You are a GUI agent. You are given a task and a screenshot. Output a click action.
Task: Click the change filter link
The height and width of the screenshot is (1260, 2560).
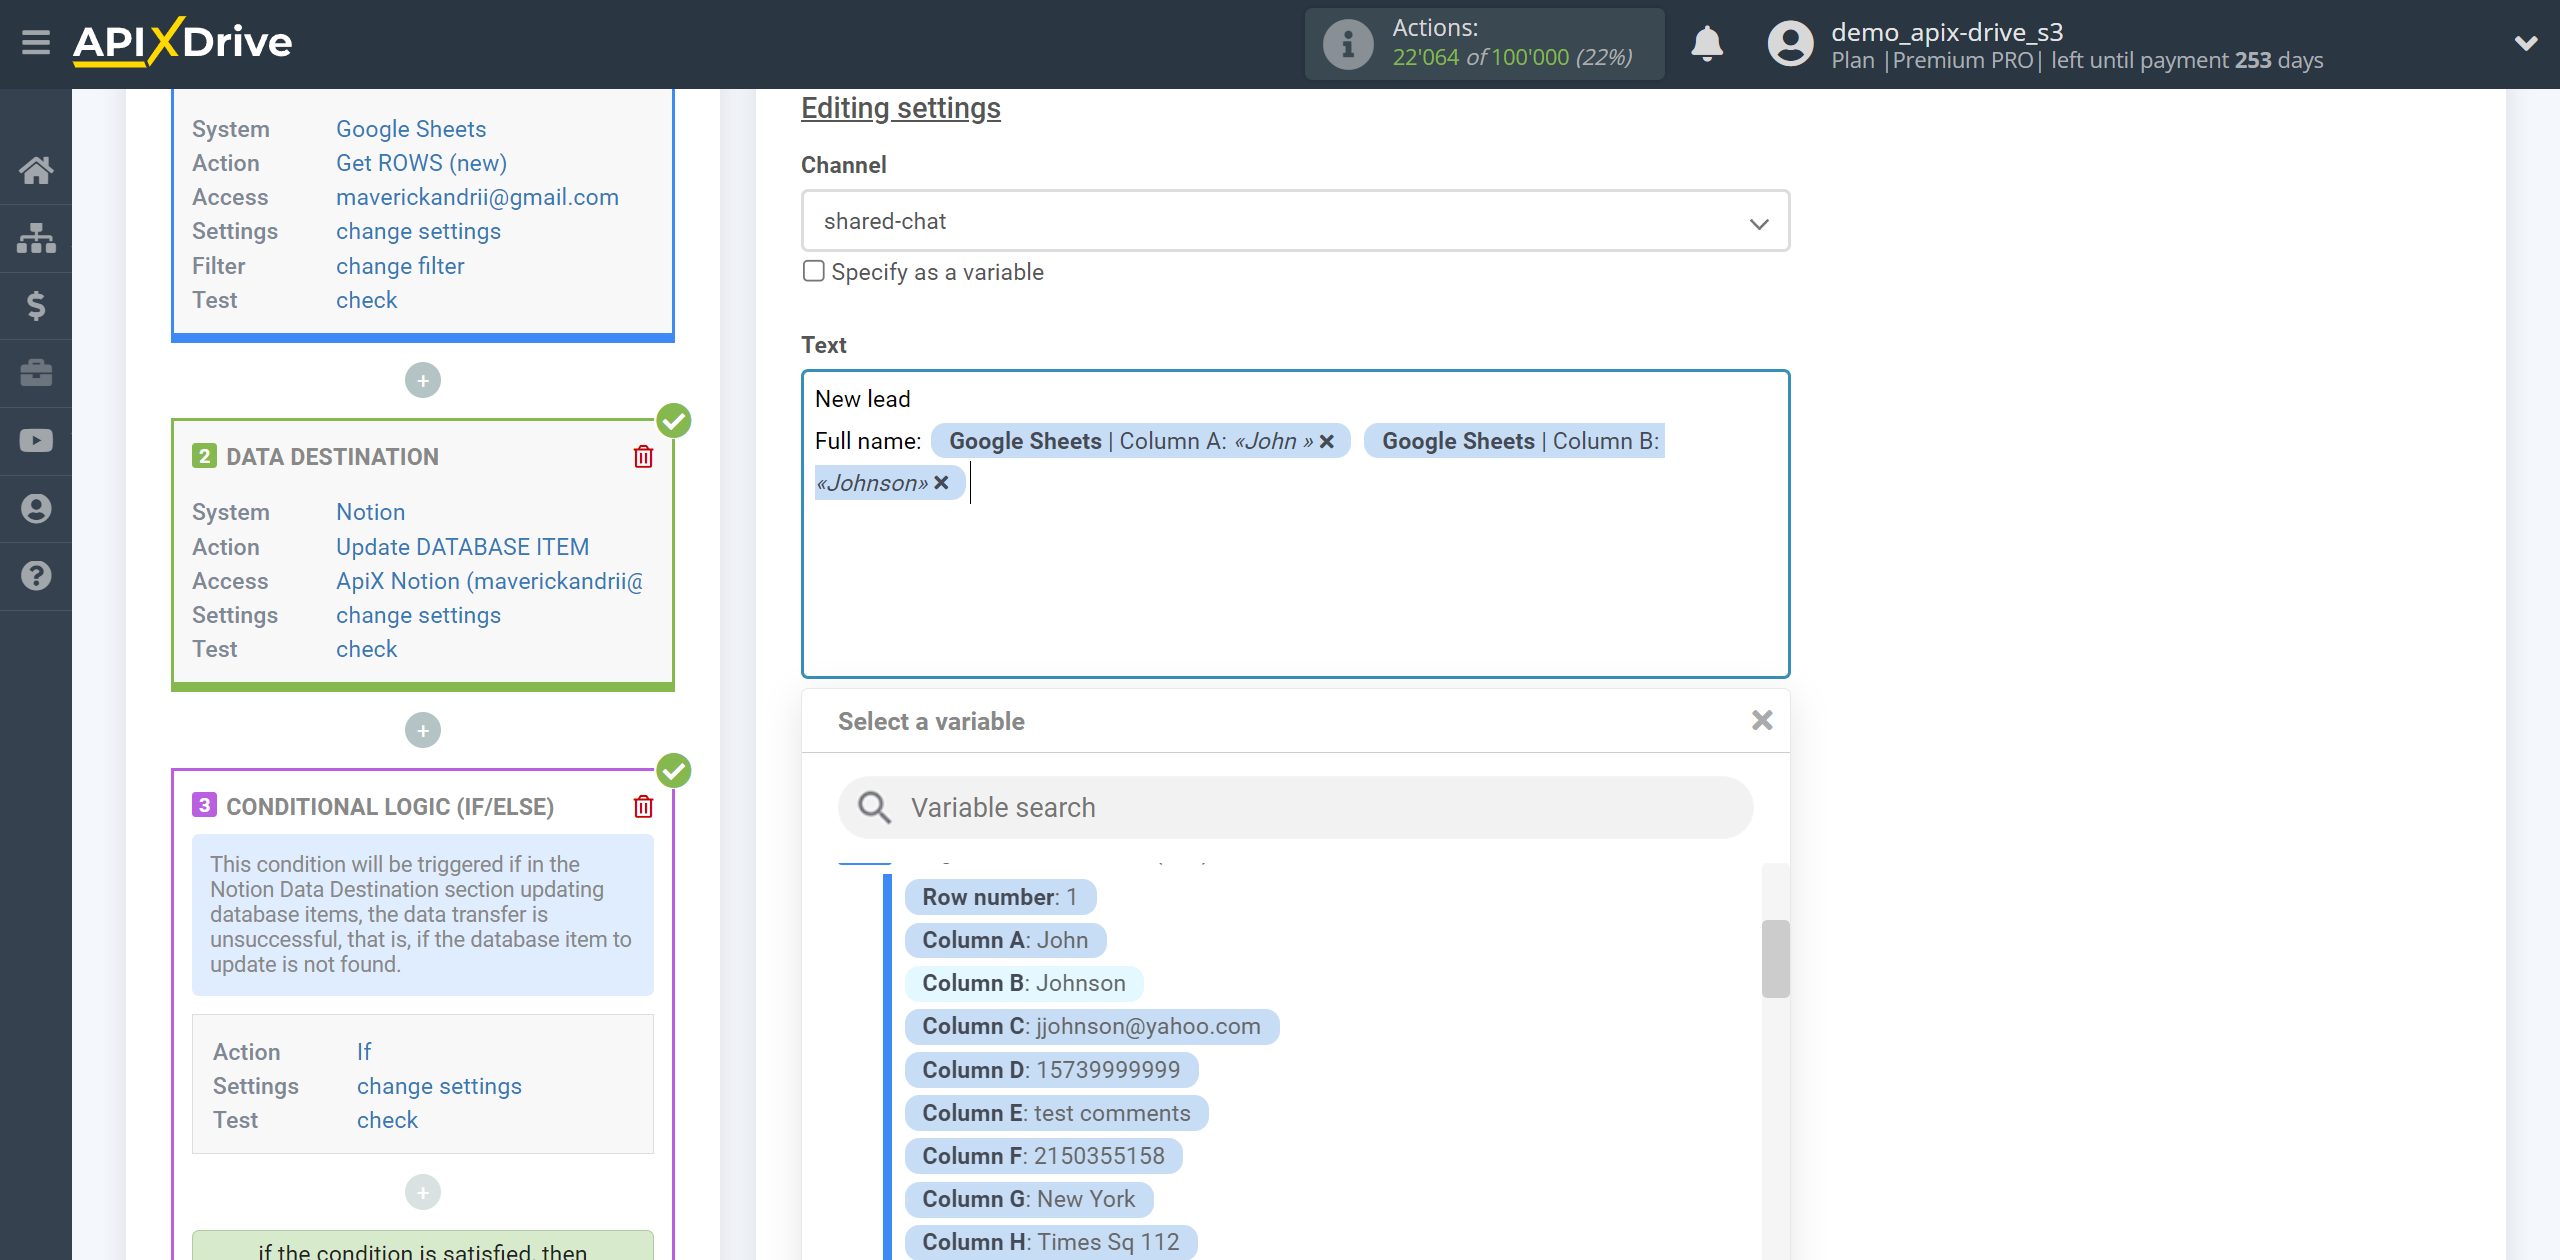click(x=400, y=266)
